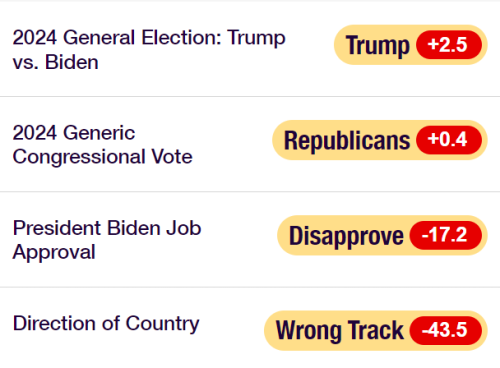Click the word Trump in the first badge

[378, 46]
